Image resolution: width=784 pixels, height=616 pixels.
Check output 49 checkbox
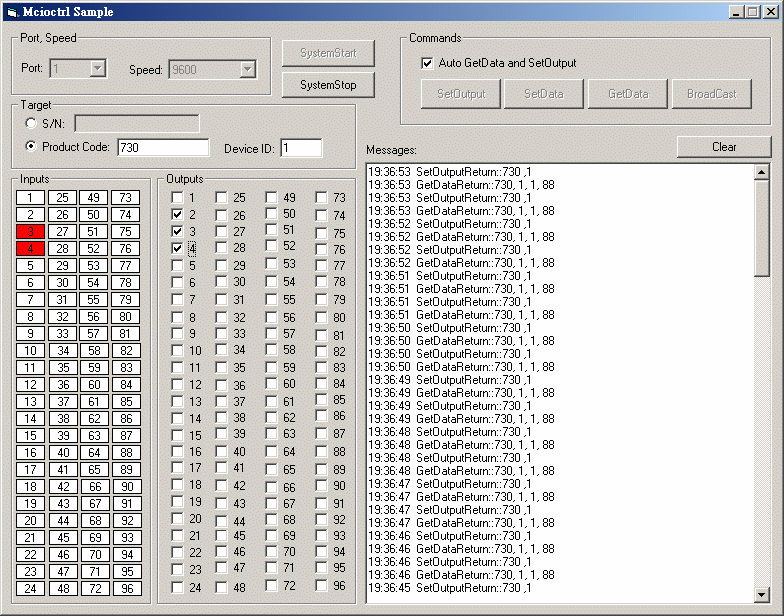click(271, 198)
